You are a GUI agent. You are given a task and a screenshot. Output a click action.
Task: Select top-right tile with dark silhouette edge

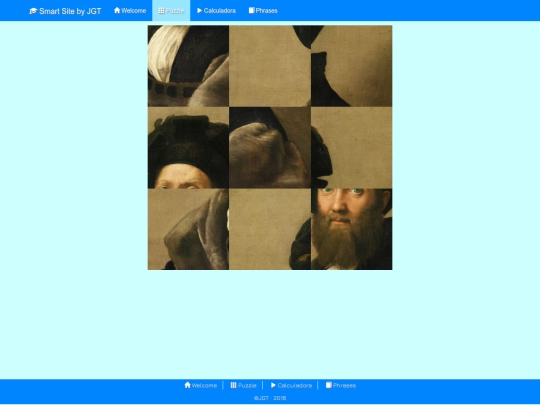pyautogui.click(x=352, y=66)
